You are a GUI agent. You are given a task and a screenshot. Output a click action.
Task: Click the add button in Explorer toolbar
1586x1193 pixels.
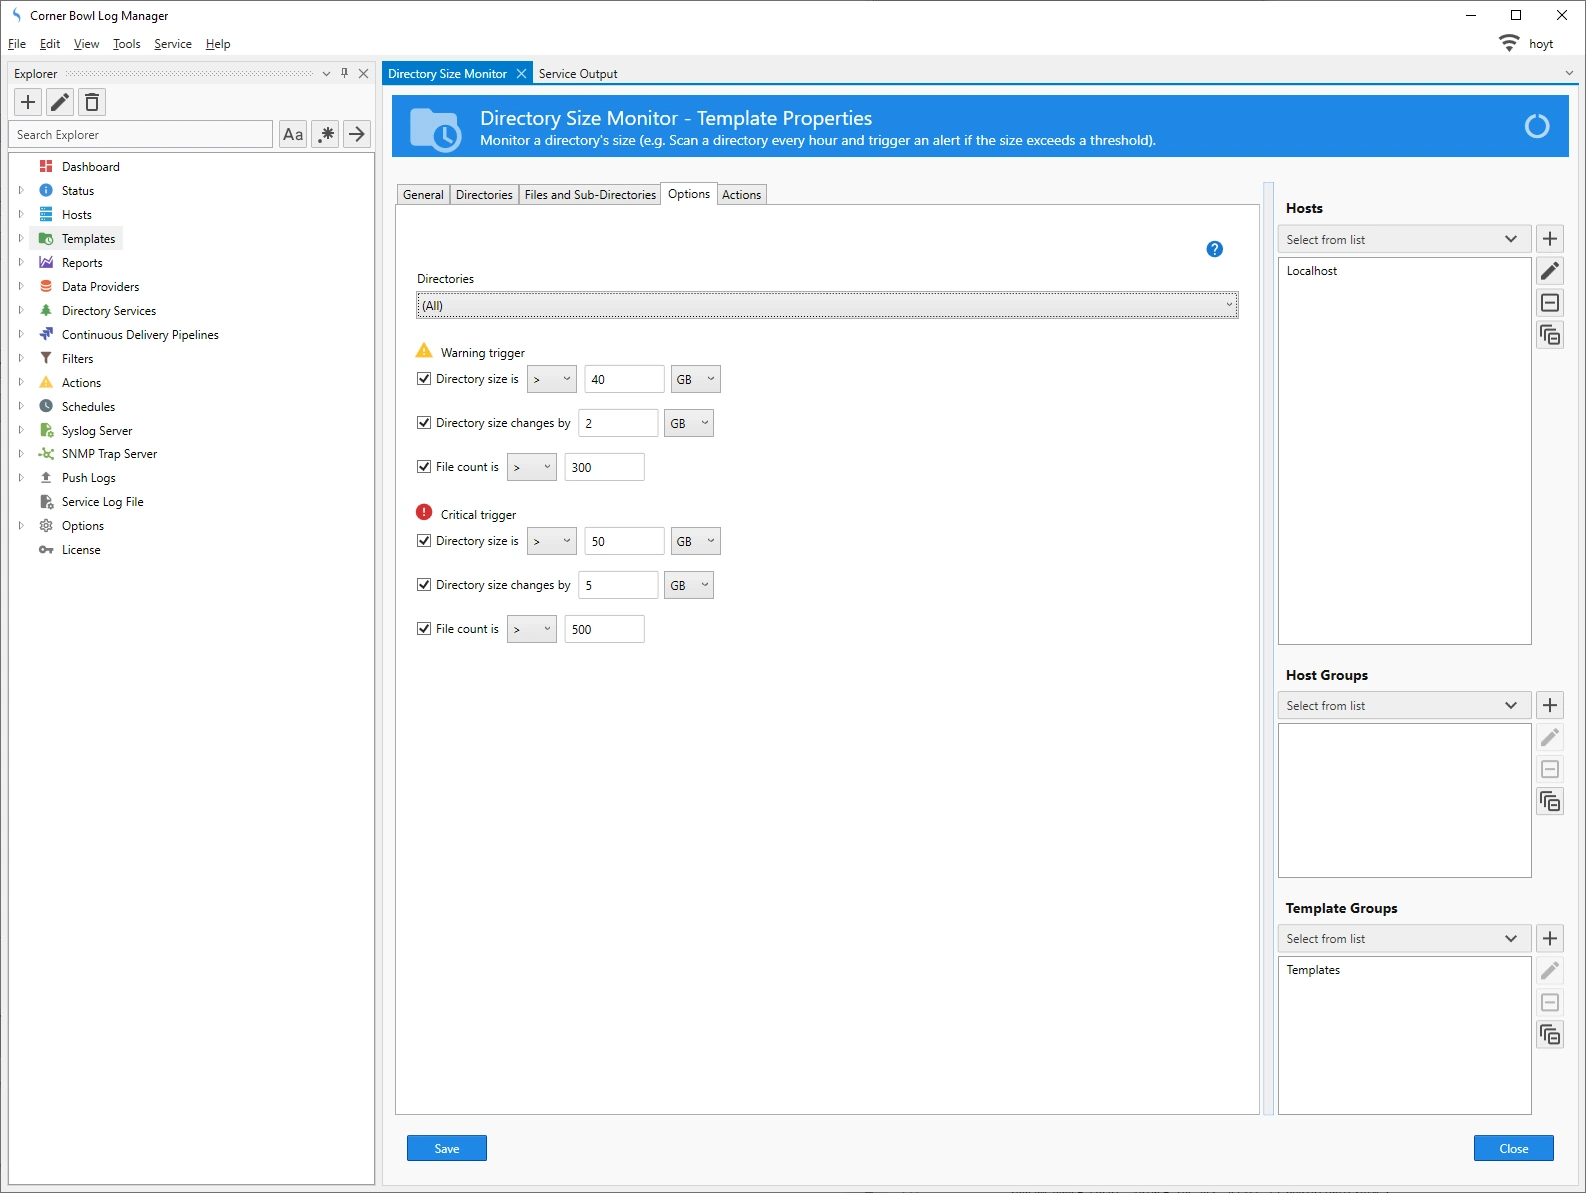click(28, 102)
